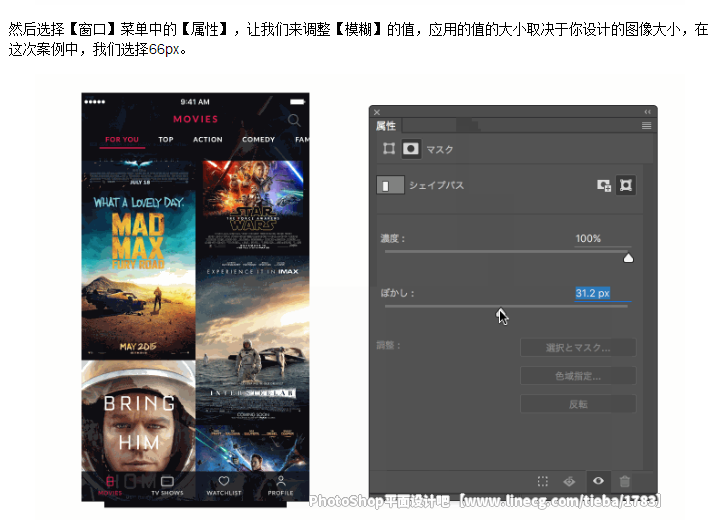Click the add vector mask icon
This screenshot has height=520, width=717.
(625, 185)
